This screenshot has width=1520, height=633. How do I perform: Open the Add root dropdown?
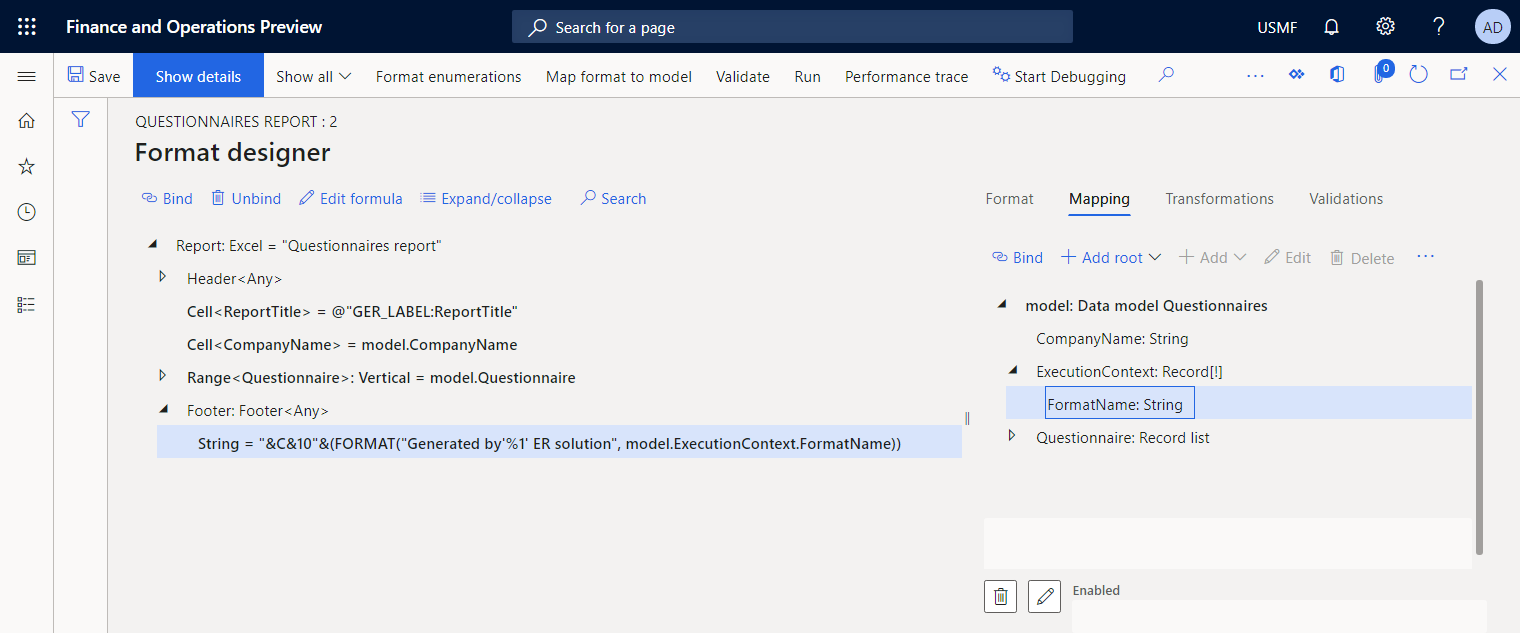[1110, 257]
